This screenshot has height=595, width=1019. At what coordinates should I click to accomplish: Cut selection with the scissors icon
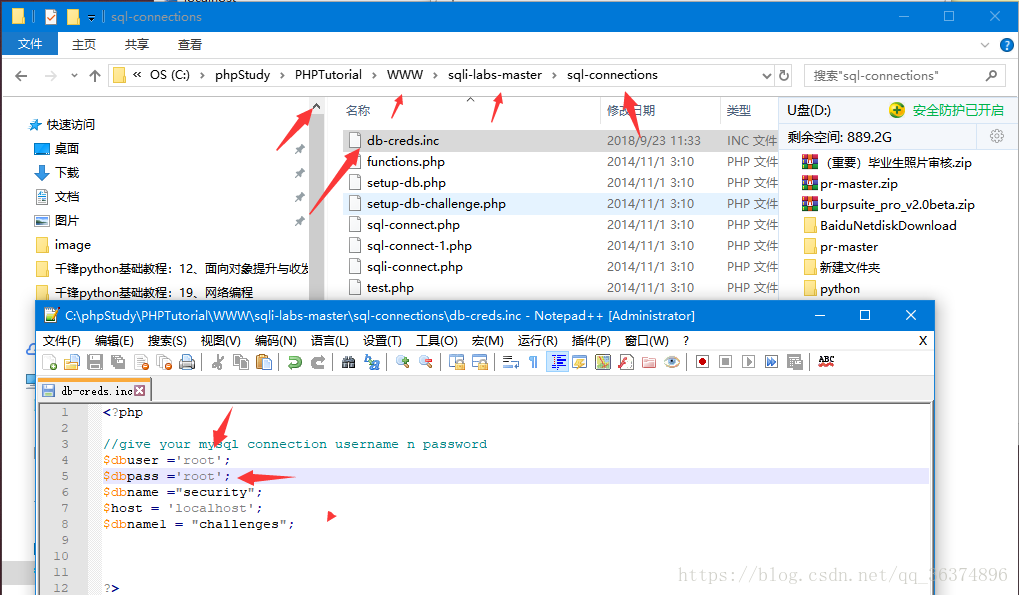[218, 362]
